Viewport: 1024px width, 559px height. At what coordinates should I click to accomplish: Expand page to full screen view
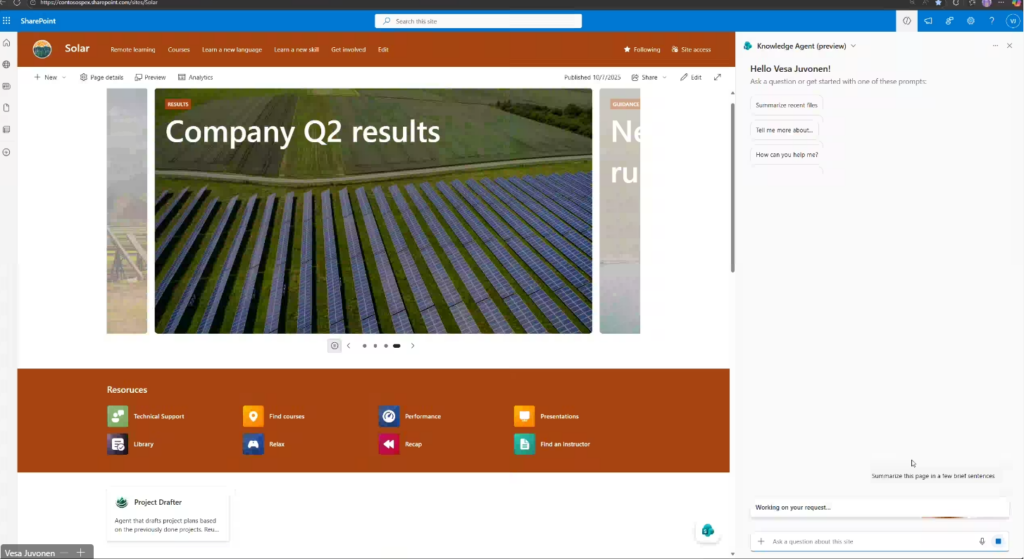point(717,77)
